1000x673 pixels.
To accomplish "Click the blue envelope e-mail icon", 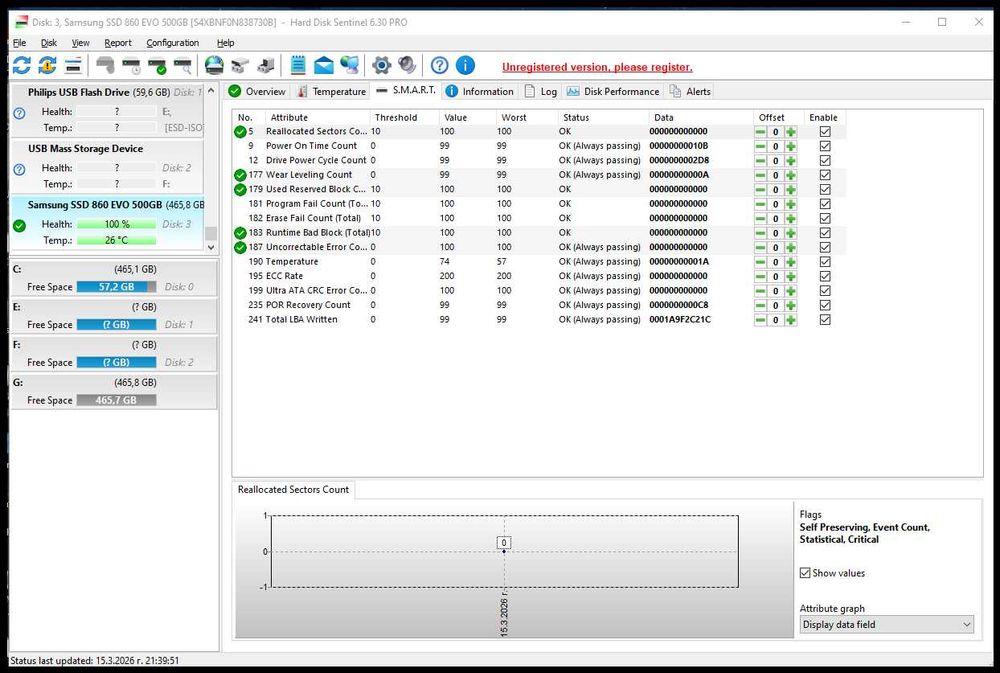I will tap(324, 66).
